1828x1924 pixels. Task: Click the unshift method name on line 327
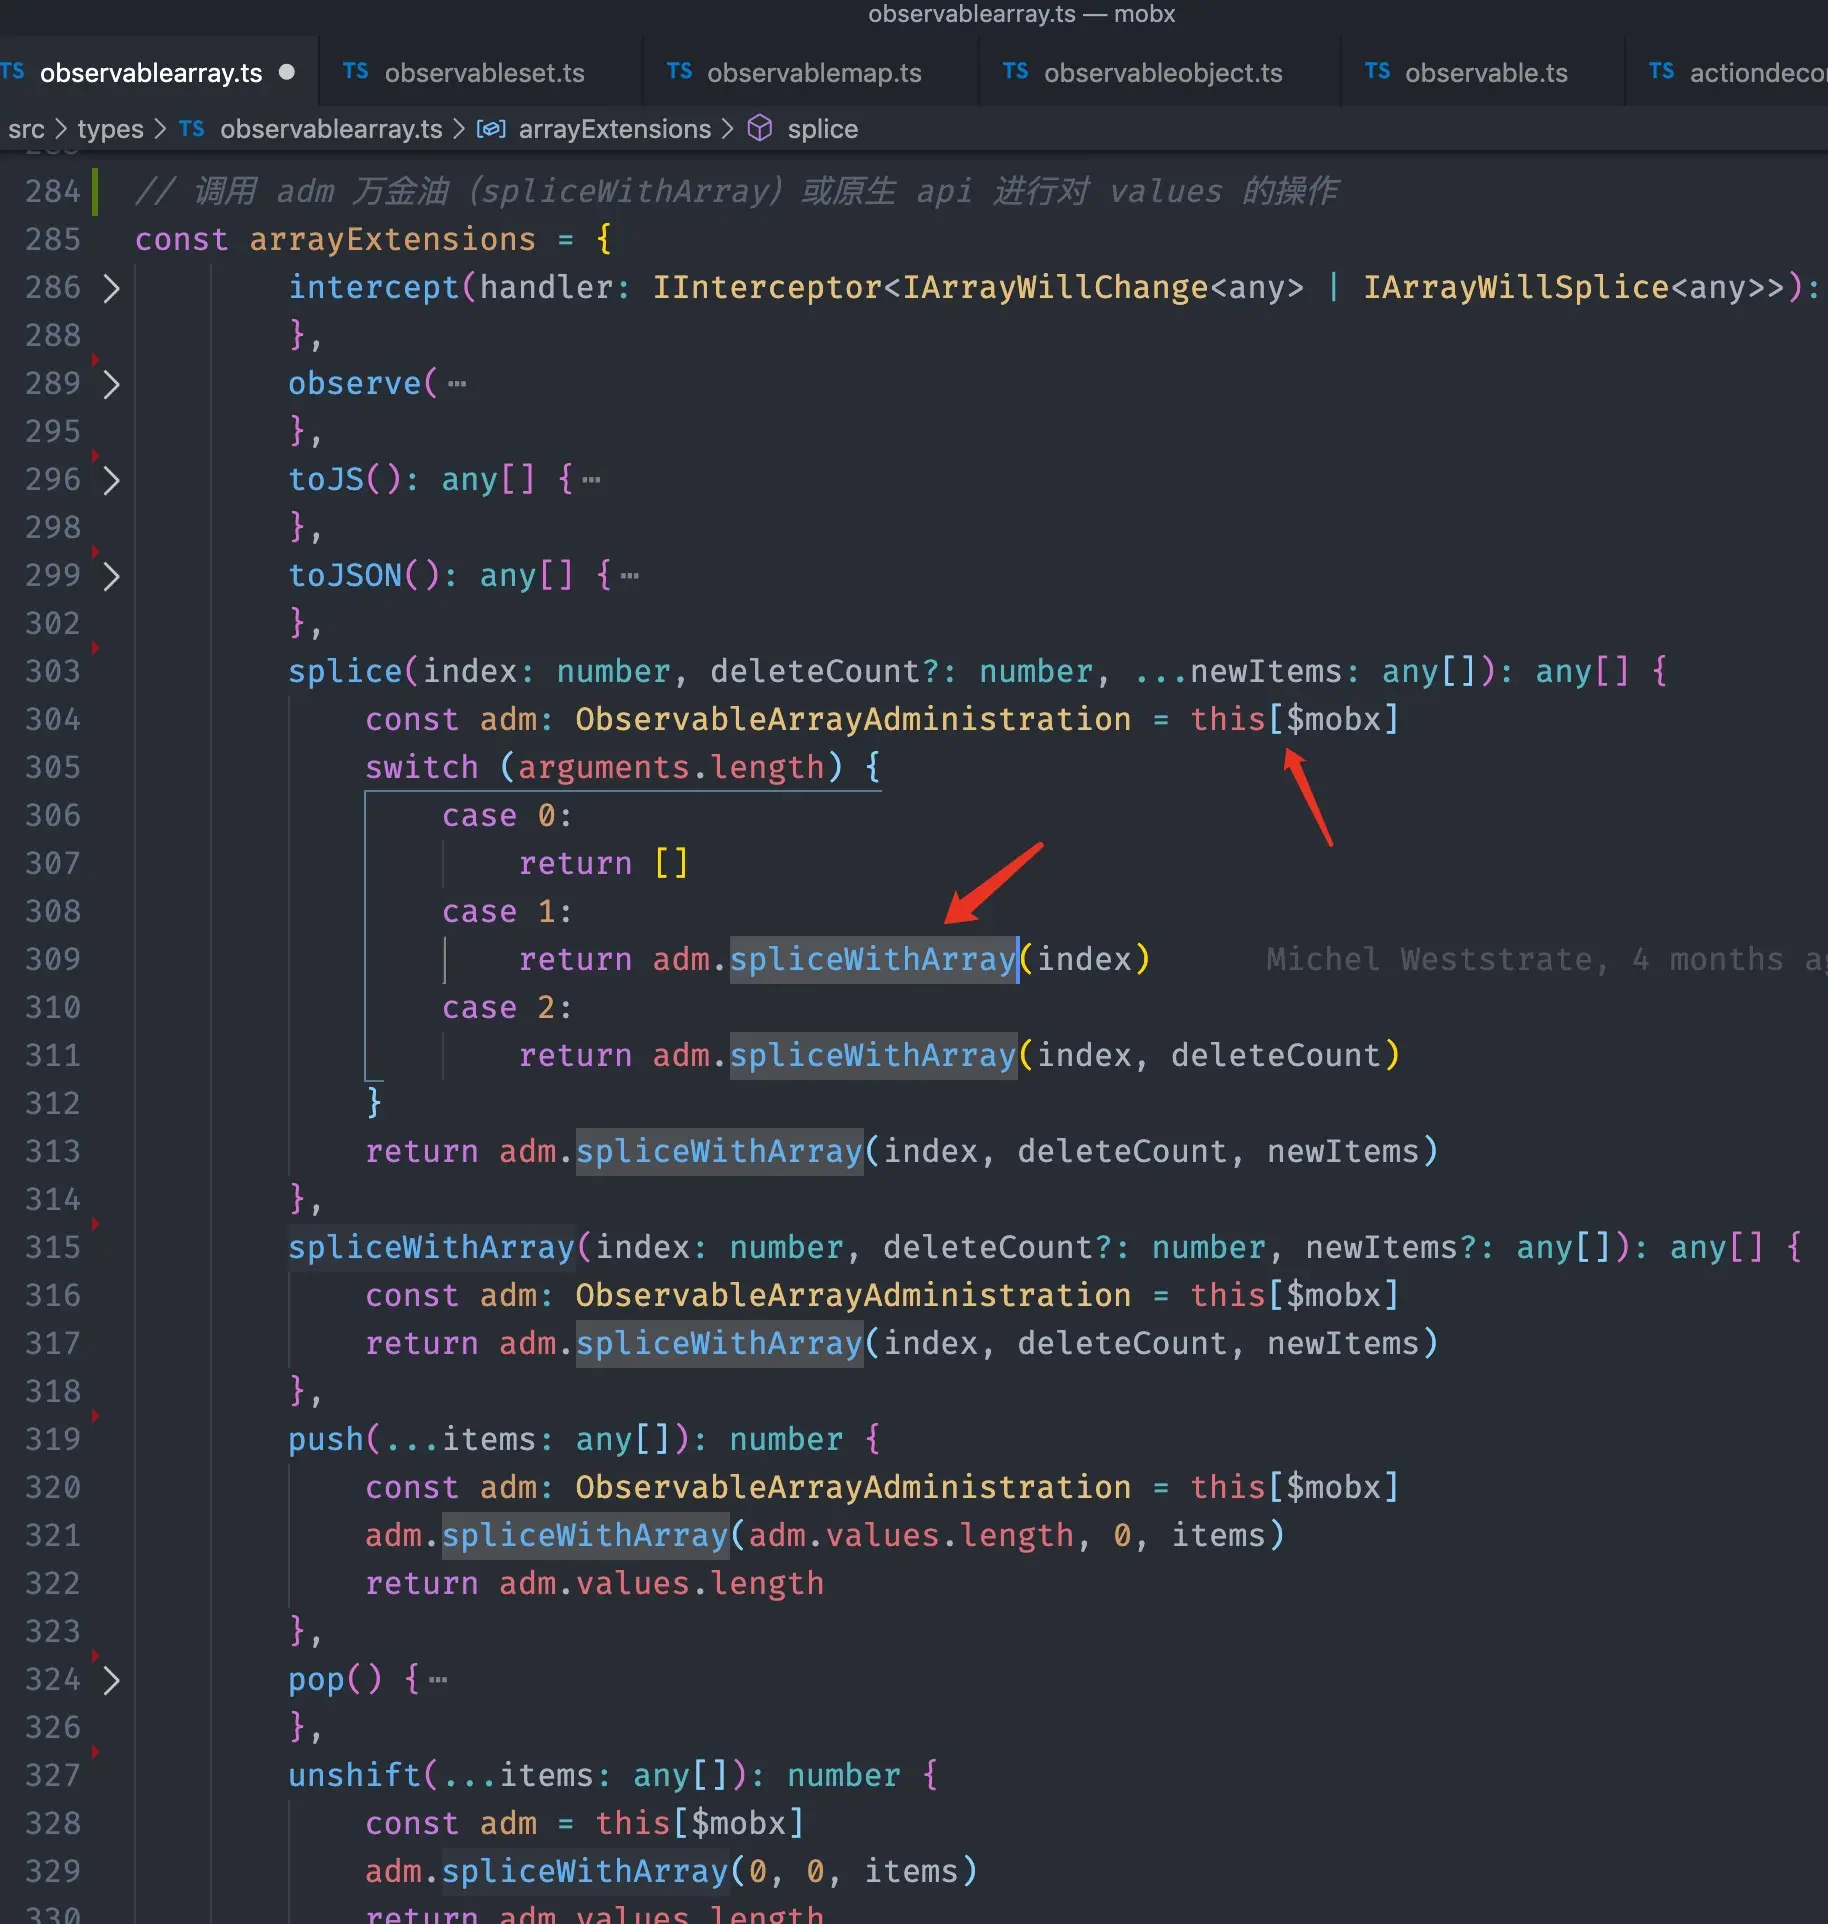coord(355,1775)
